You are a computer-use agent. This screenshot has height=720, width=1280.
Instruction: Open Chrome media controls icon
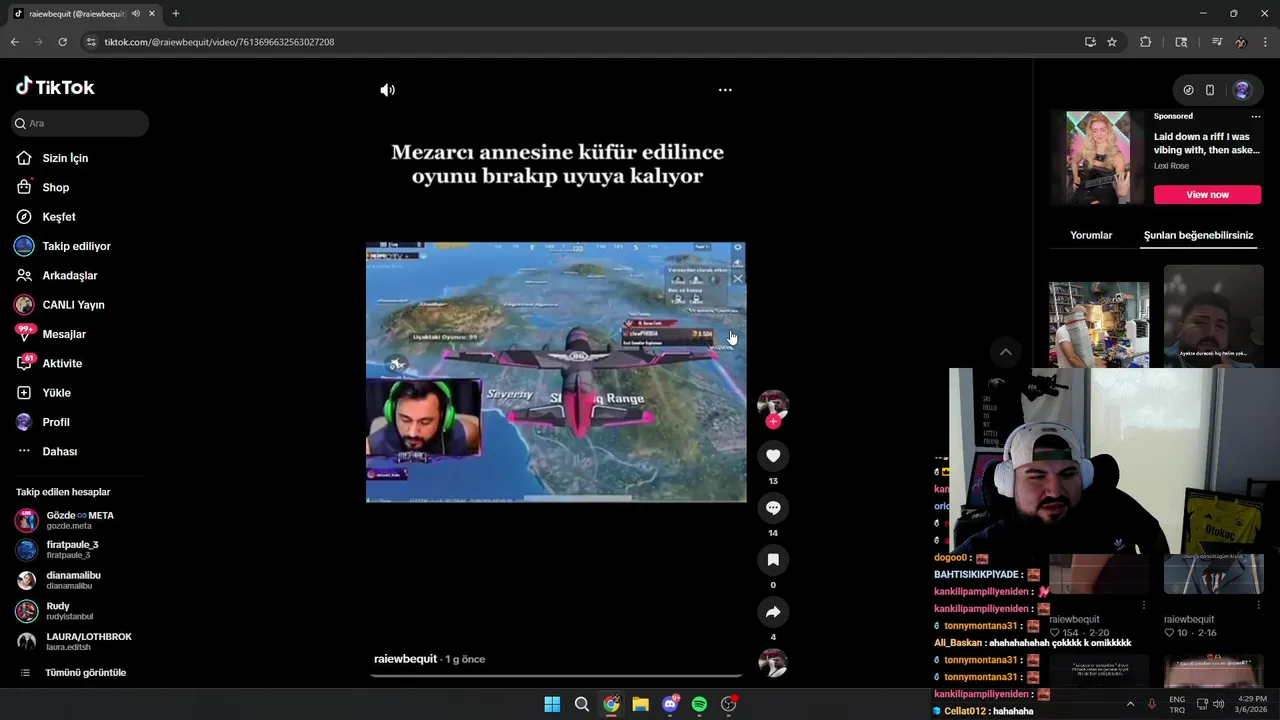[1217, 42]
